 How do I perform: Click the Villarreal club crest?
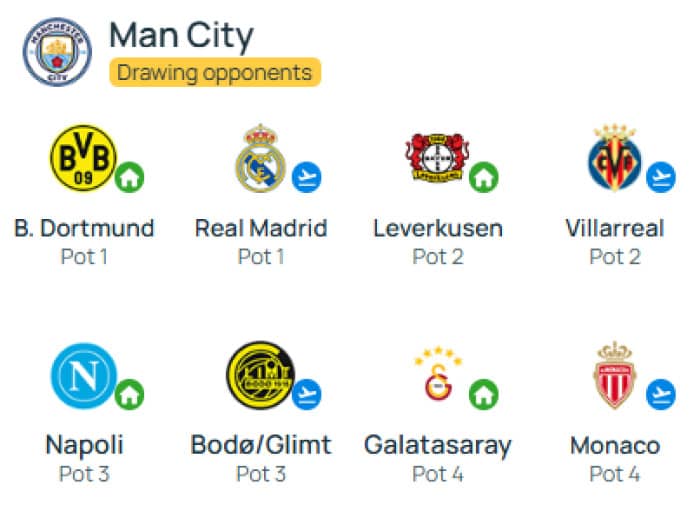(x=614, y=158)
